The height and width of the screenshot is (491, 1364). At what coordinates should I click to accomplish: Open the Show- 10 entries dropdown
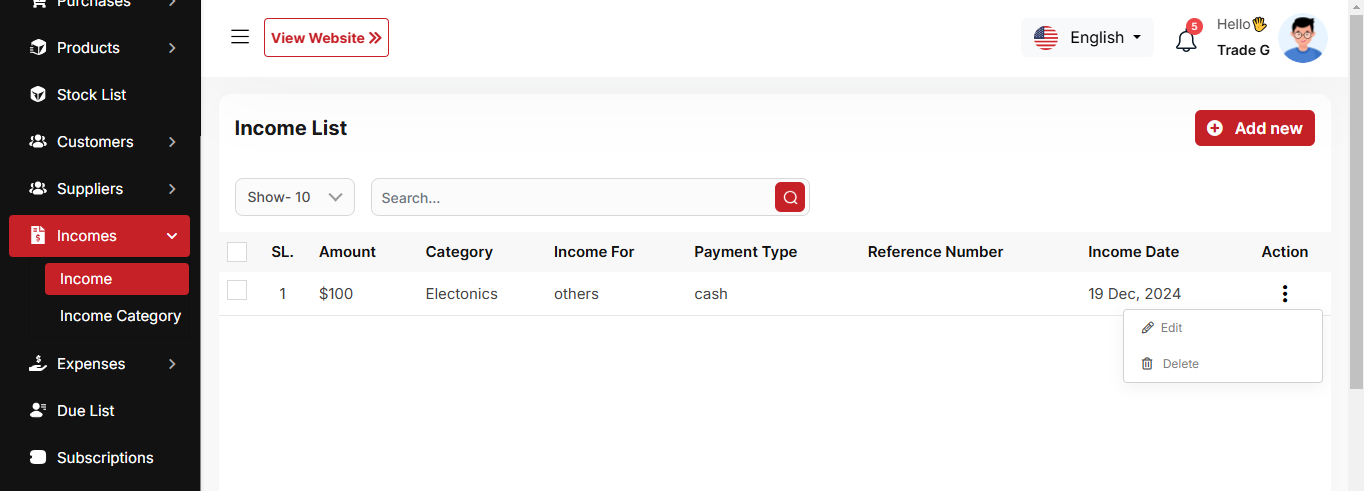pyautogui.click(x=295, y=197)
